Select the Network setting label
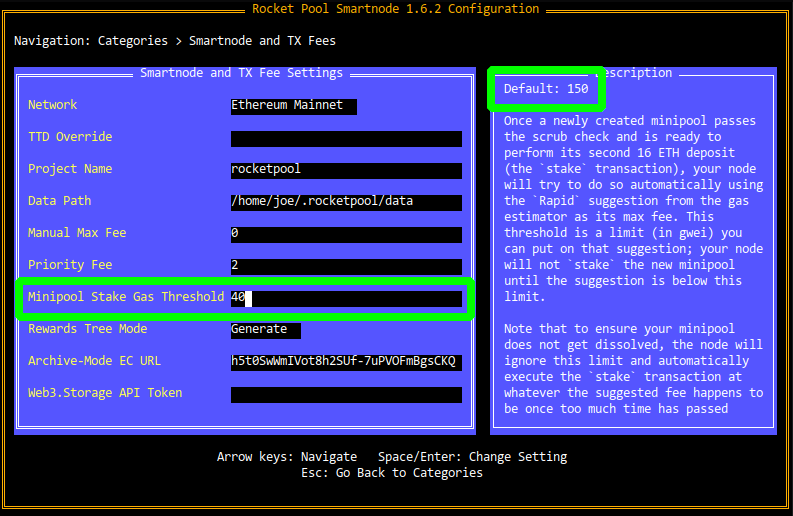This screenshot has height=516, width=793. [x=52, y=105]
